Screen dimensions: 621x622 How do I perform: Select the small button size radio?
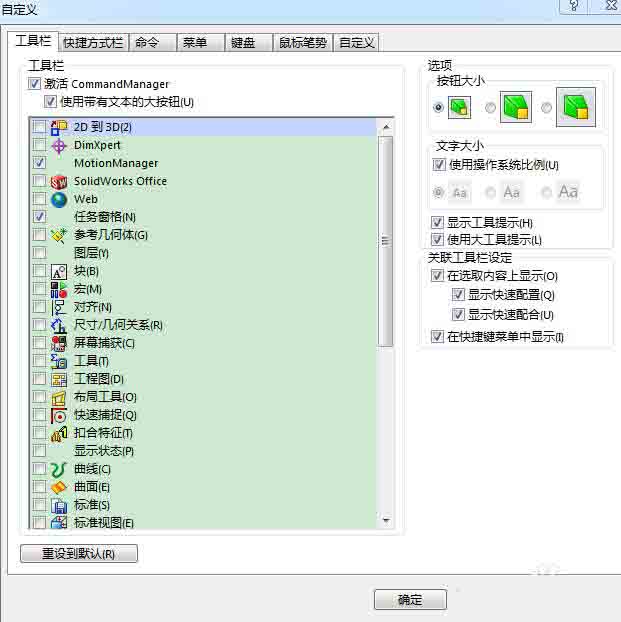(x=438, y=108)
